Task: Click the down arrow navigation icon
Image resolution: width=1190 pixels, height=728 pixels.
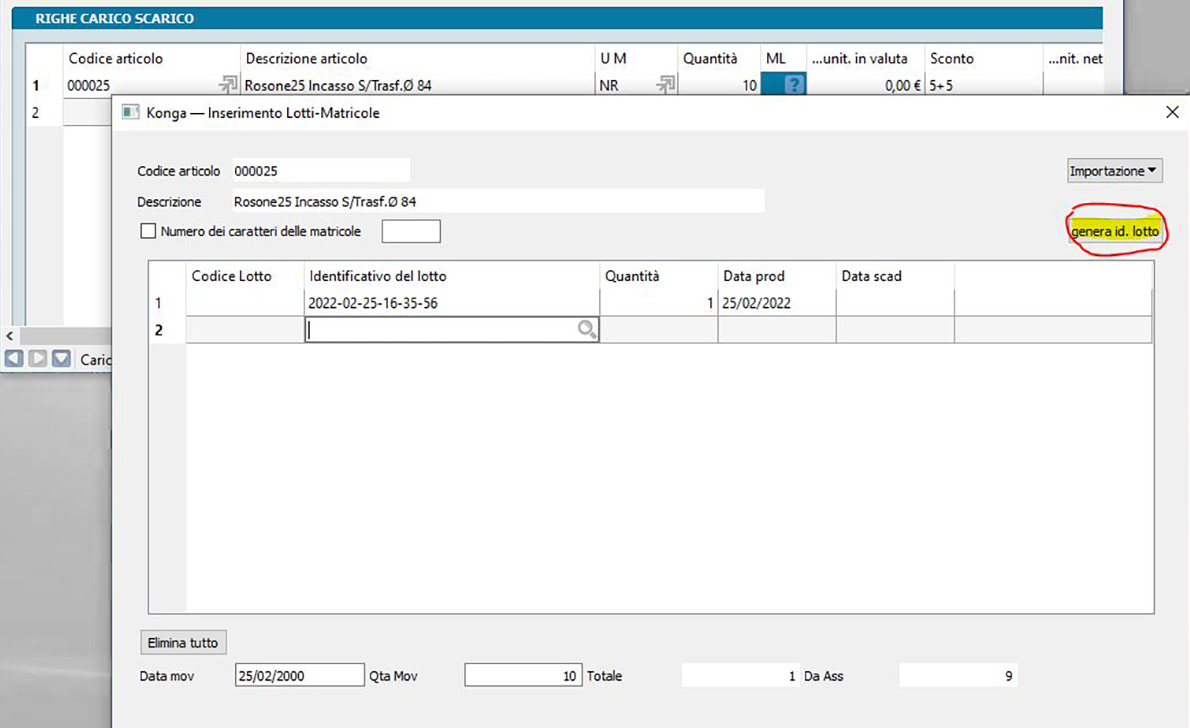Action: (62, 359)
